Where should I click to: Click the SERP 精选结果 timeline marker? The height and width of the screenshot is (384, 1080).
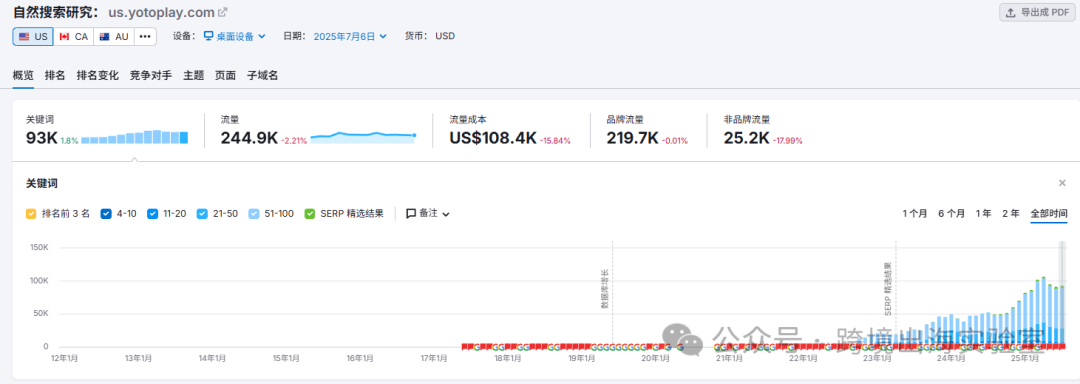(x=888, y=289)
